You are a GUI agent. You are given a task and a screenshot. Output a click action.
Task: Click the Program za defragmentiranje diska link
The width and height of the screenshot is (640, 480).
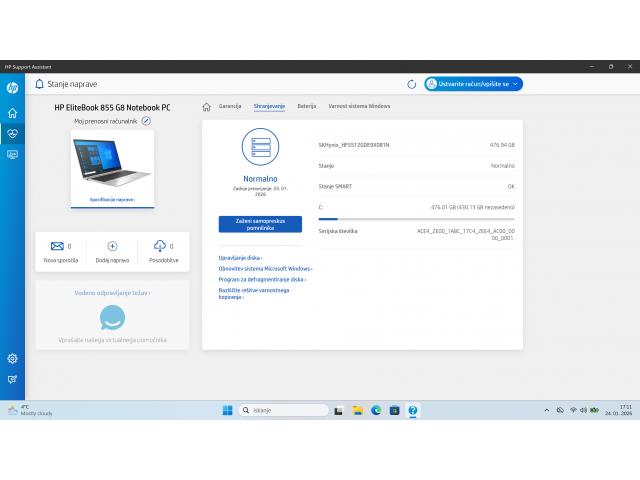[x=262, y=280]
